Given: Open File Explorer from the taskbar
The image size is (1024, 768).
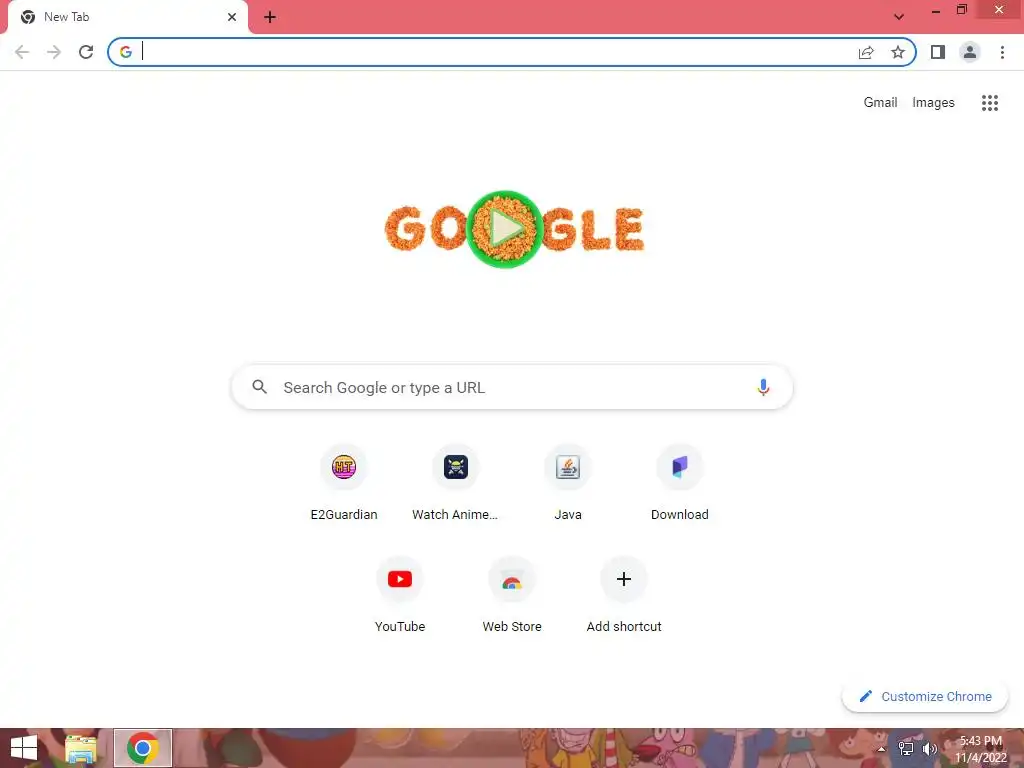Looking at the screenshot, I should point(81,748).
